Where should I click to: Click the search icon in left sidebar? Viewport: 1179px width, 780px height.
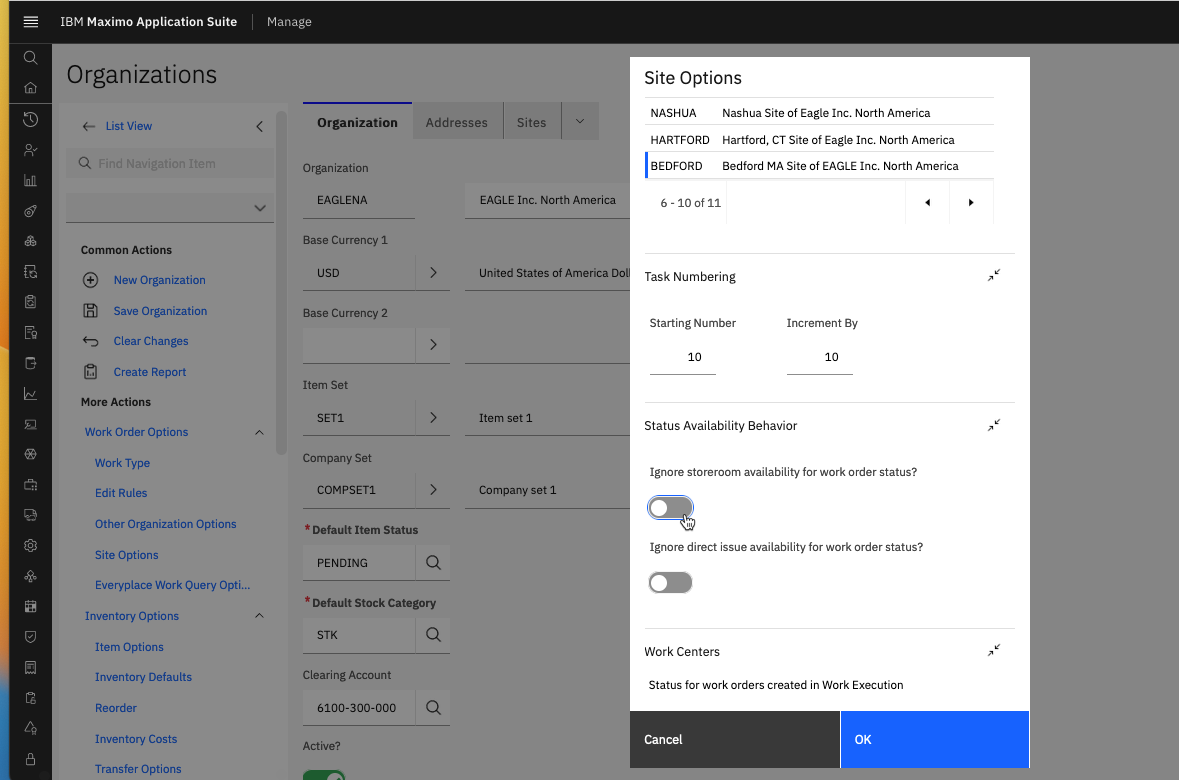click(30, 58)
